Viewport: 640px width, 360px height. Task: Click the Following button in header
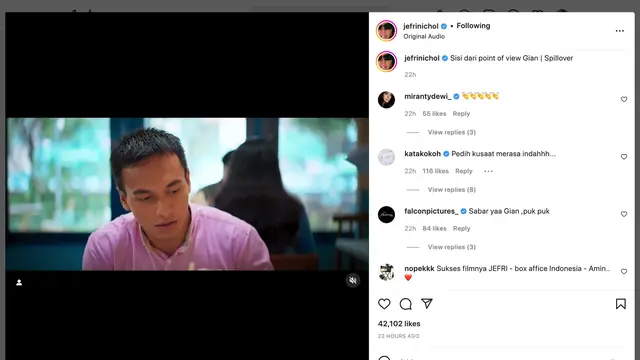pos(473,26)
